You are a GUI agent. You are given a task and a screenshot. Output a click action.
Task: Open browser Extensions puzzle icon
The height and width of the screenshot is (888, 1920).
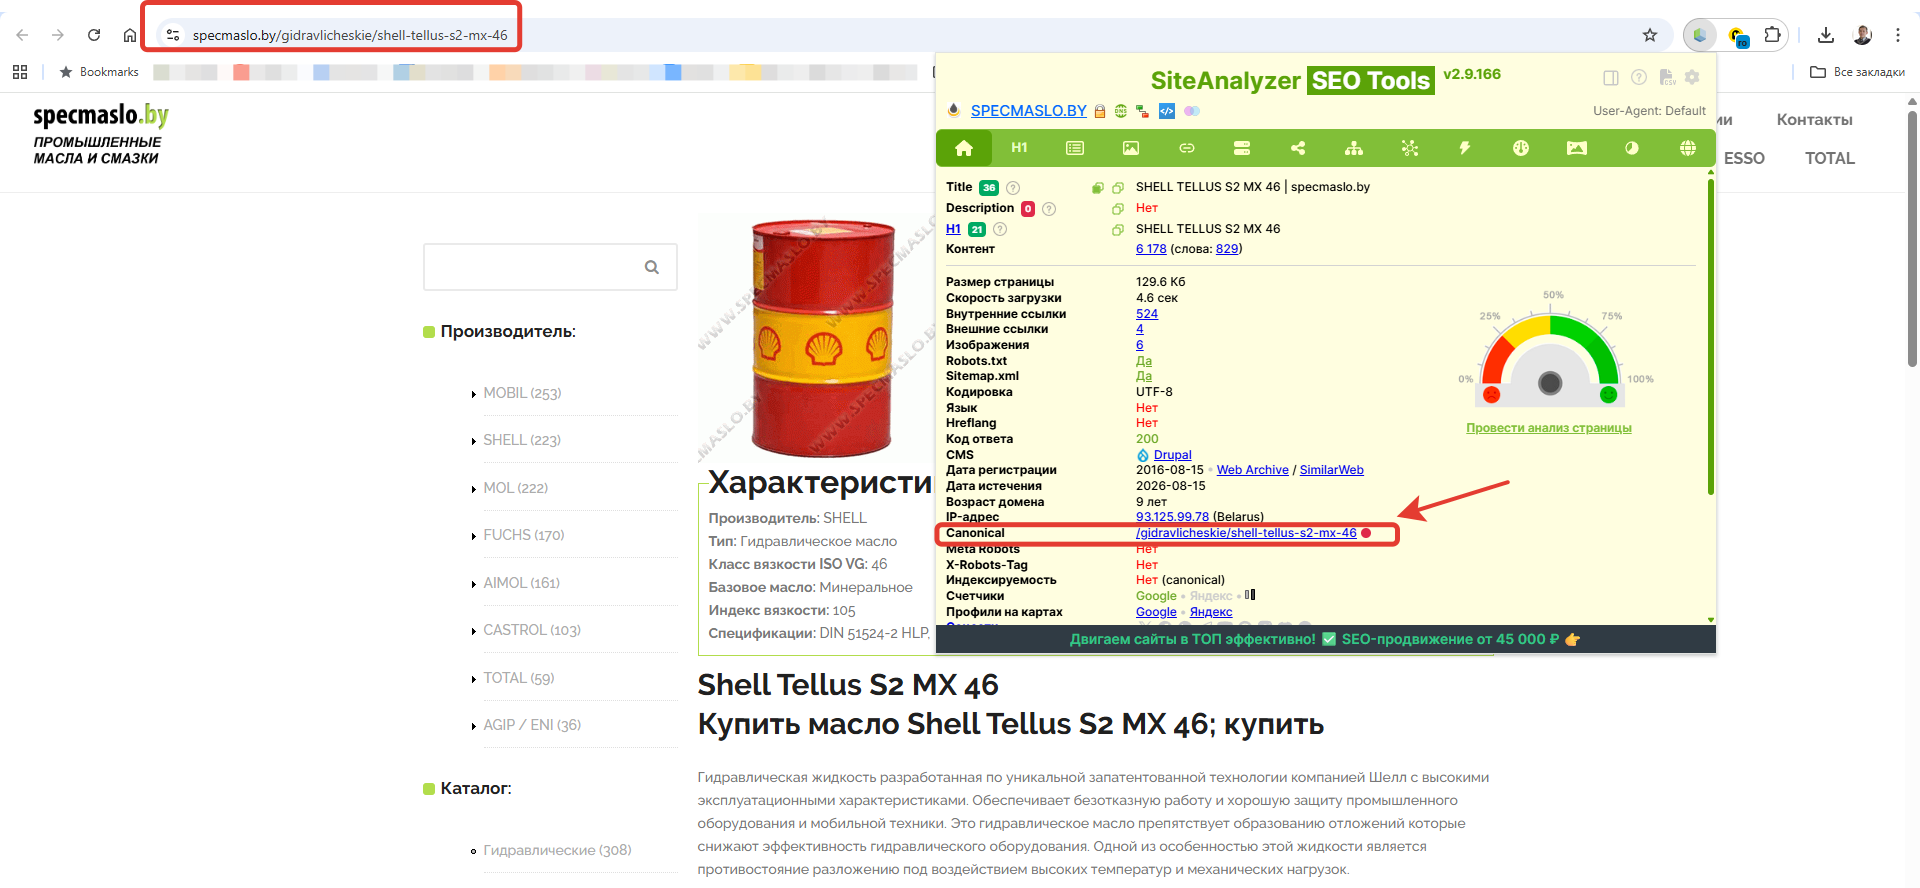1772,35
